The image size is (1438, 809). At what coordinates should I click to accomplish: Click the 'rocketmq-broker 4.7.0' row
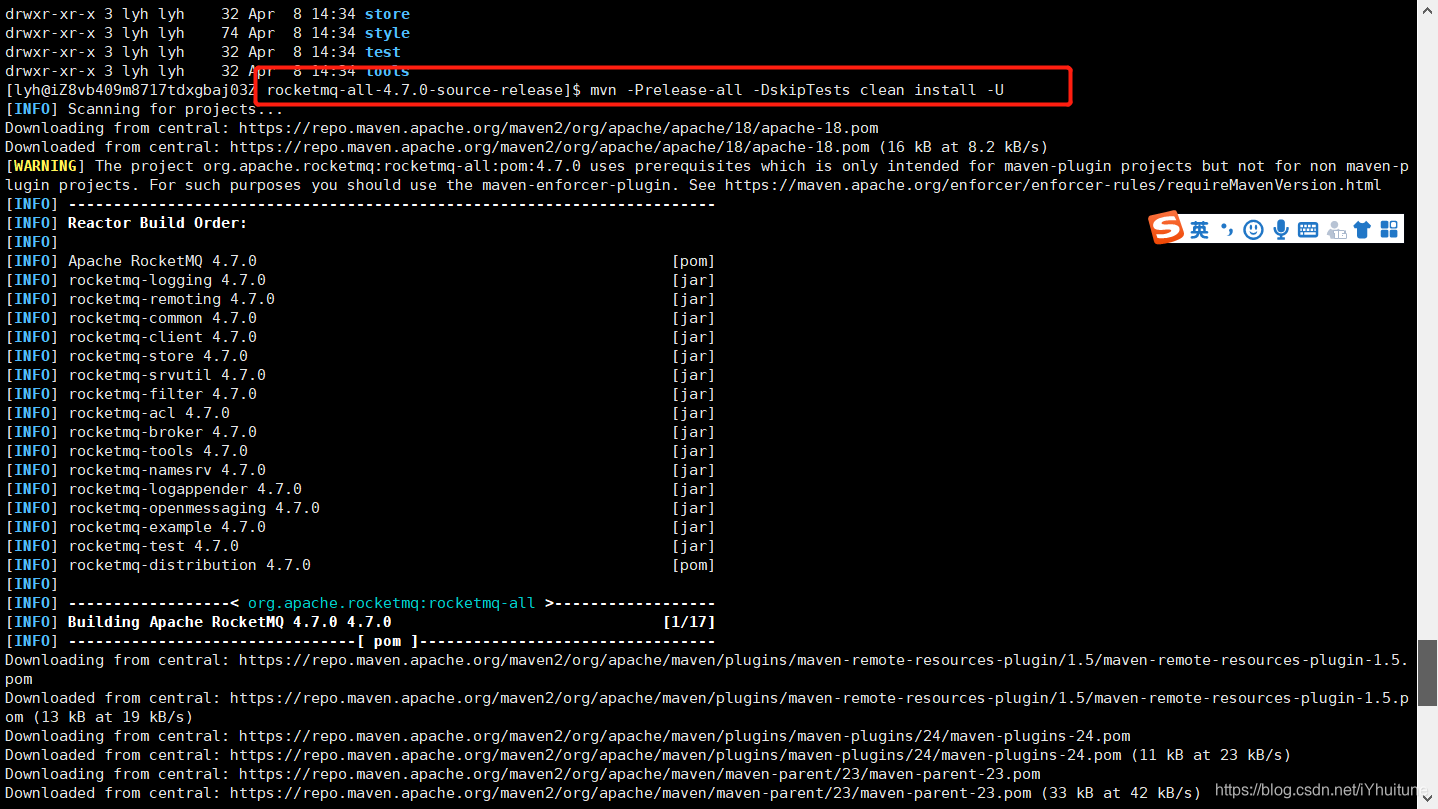click(x=360, y=432)
